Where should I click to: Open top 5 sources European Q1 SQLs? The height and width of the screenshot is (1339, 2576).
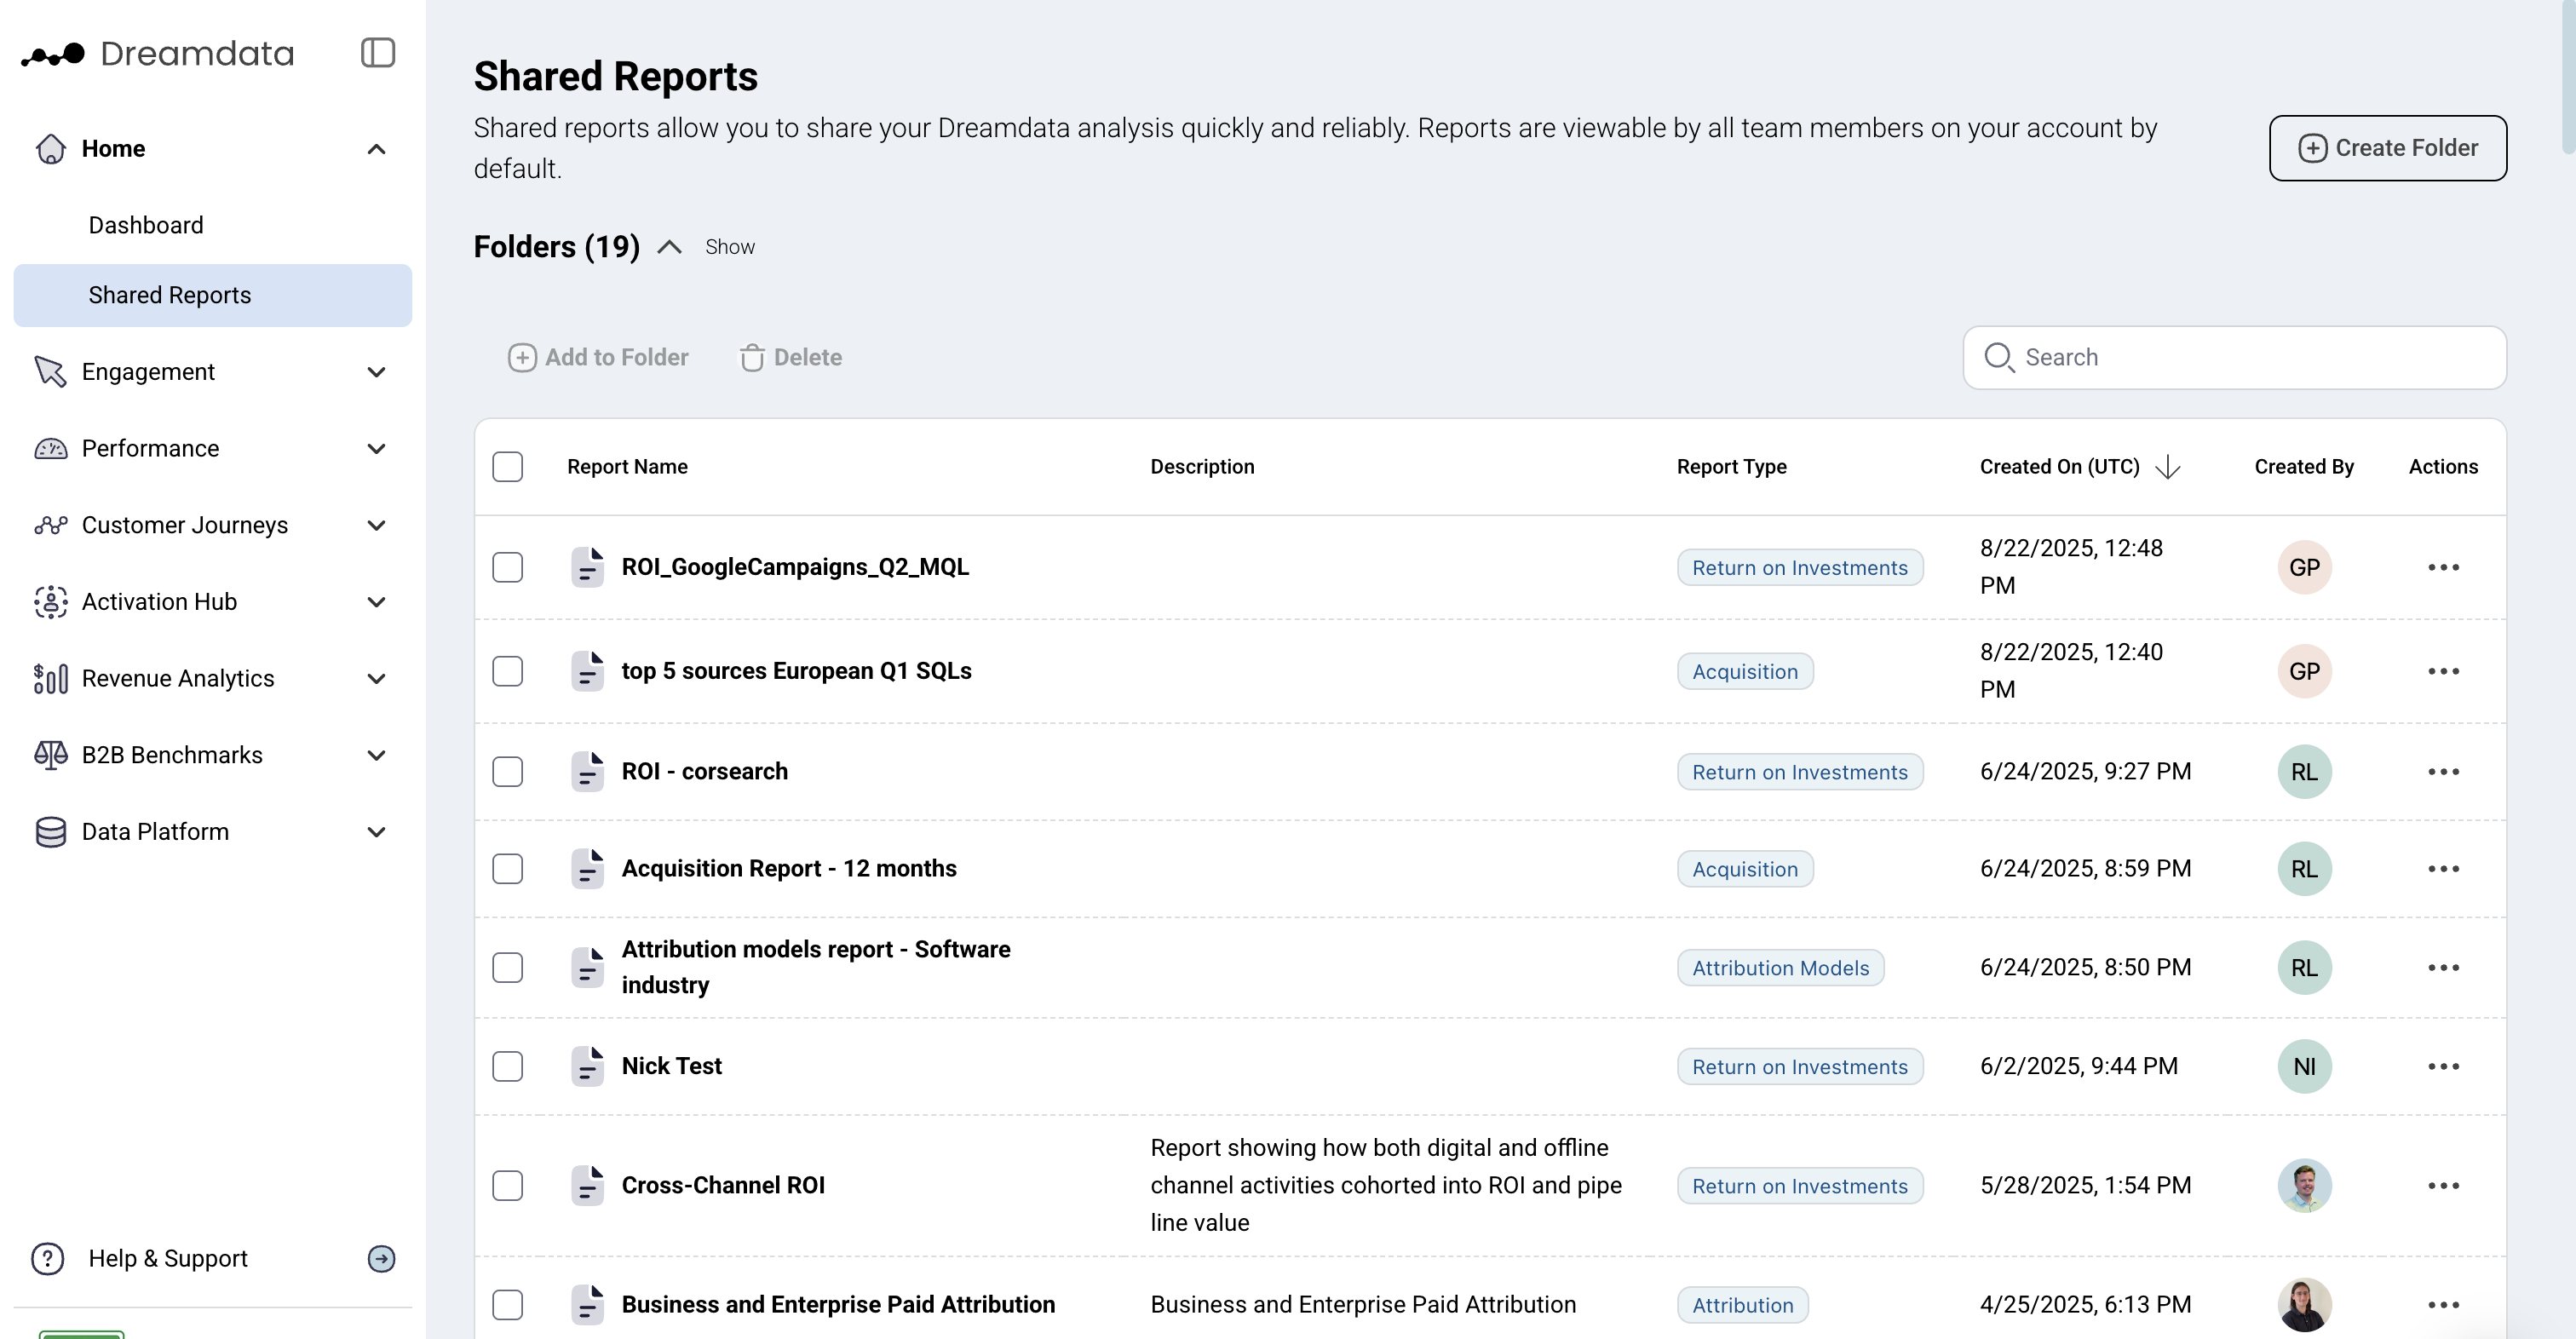pos(796,671)
